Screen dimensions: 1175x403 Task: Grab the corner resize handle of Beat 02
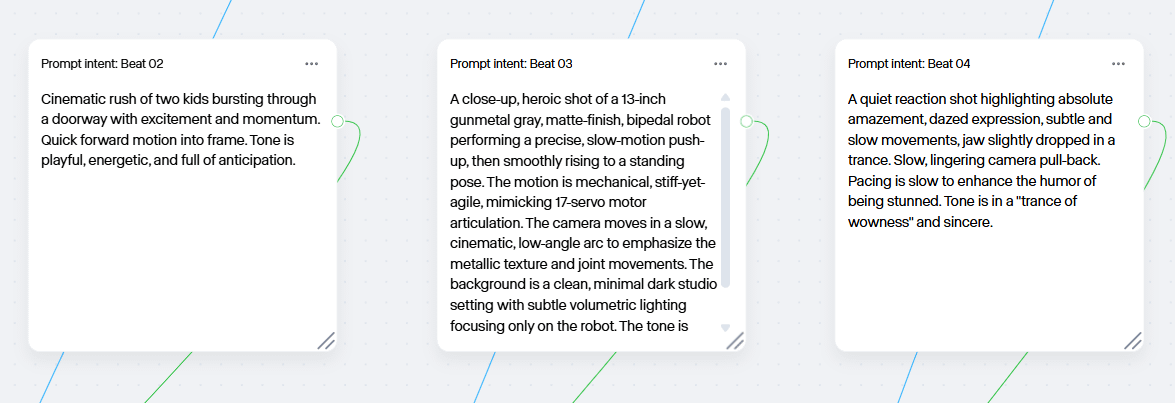coord(326,341)
